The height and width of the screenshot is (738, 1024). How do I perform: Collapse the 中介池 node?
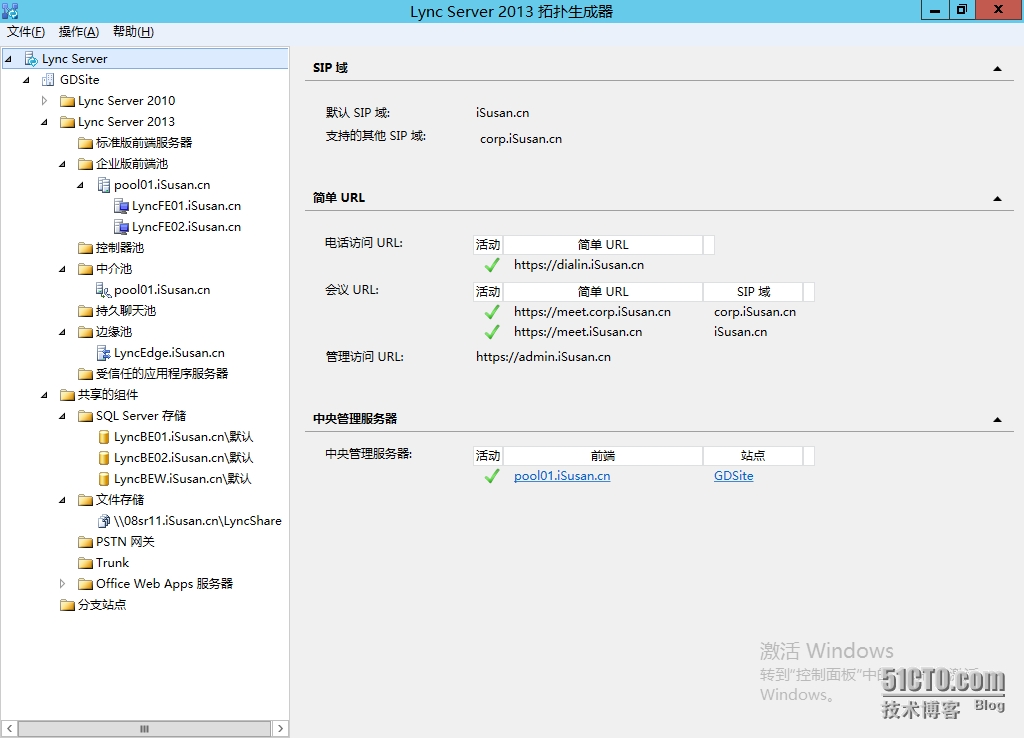(63, 269)
